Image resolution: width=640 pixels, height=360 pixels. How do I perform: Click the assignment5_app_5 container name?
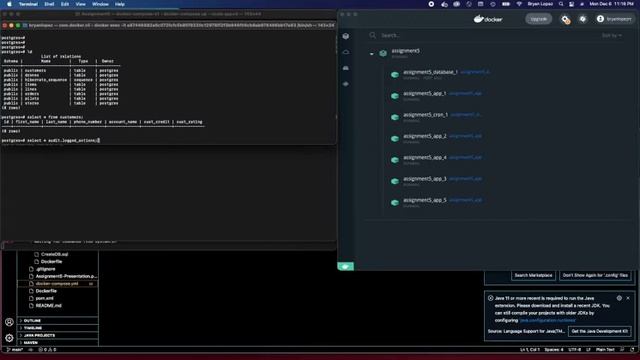425,200
